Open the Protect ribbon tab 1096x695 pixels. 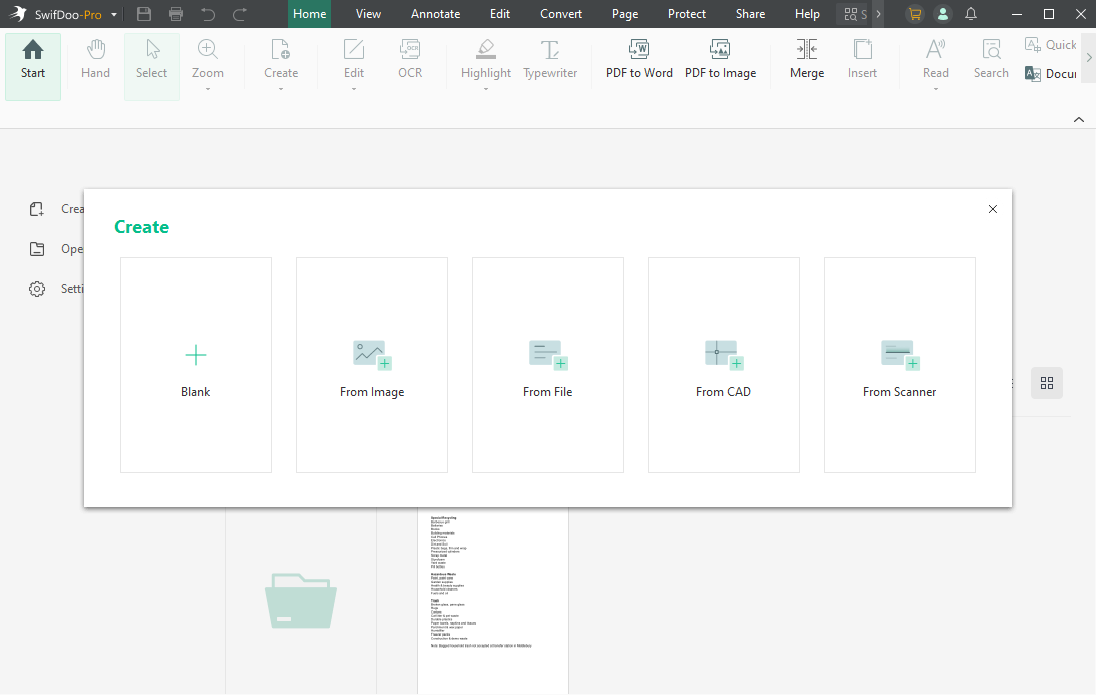(687, 14)
